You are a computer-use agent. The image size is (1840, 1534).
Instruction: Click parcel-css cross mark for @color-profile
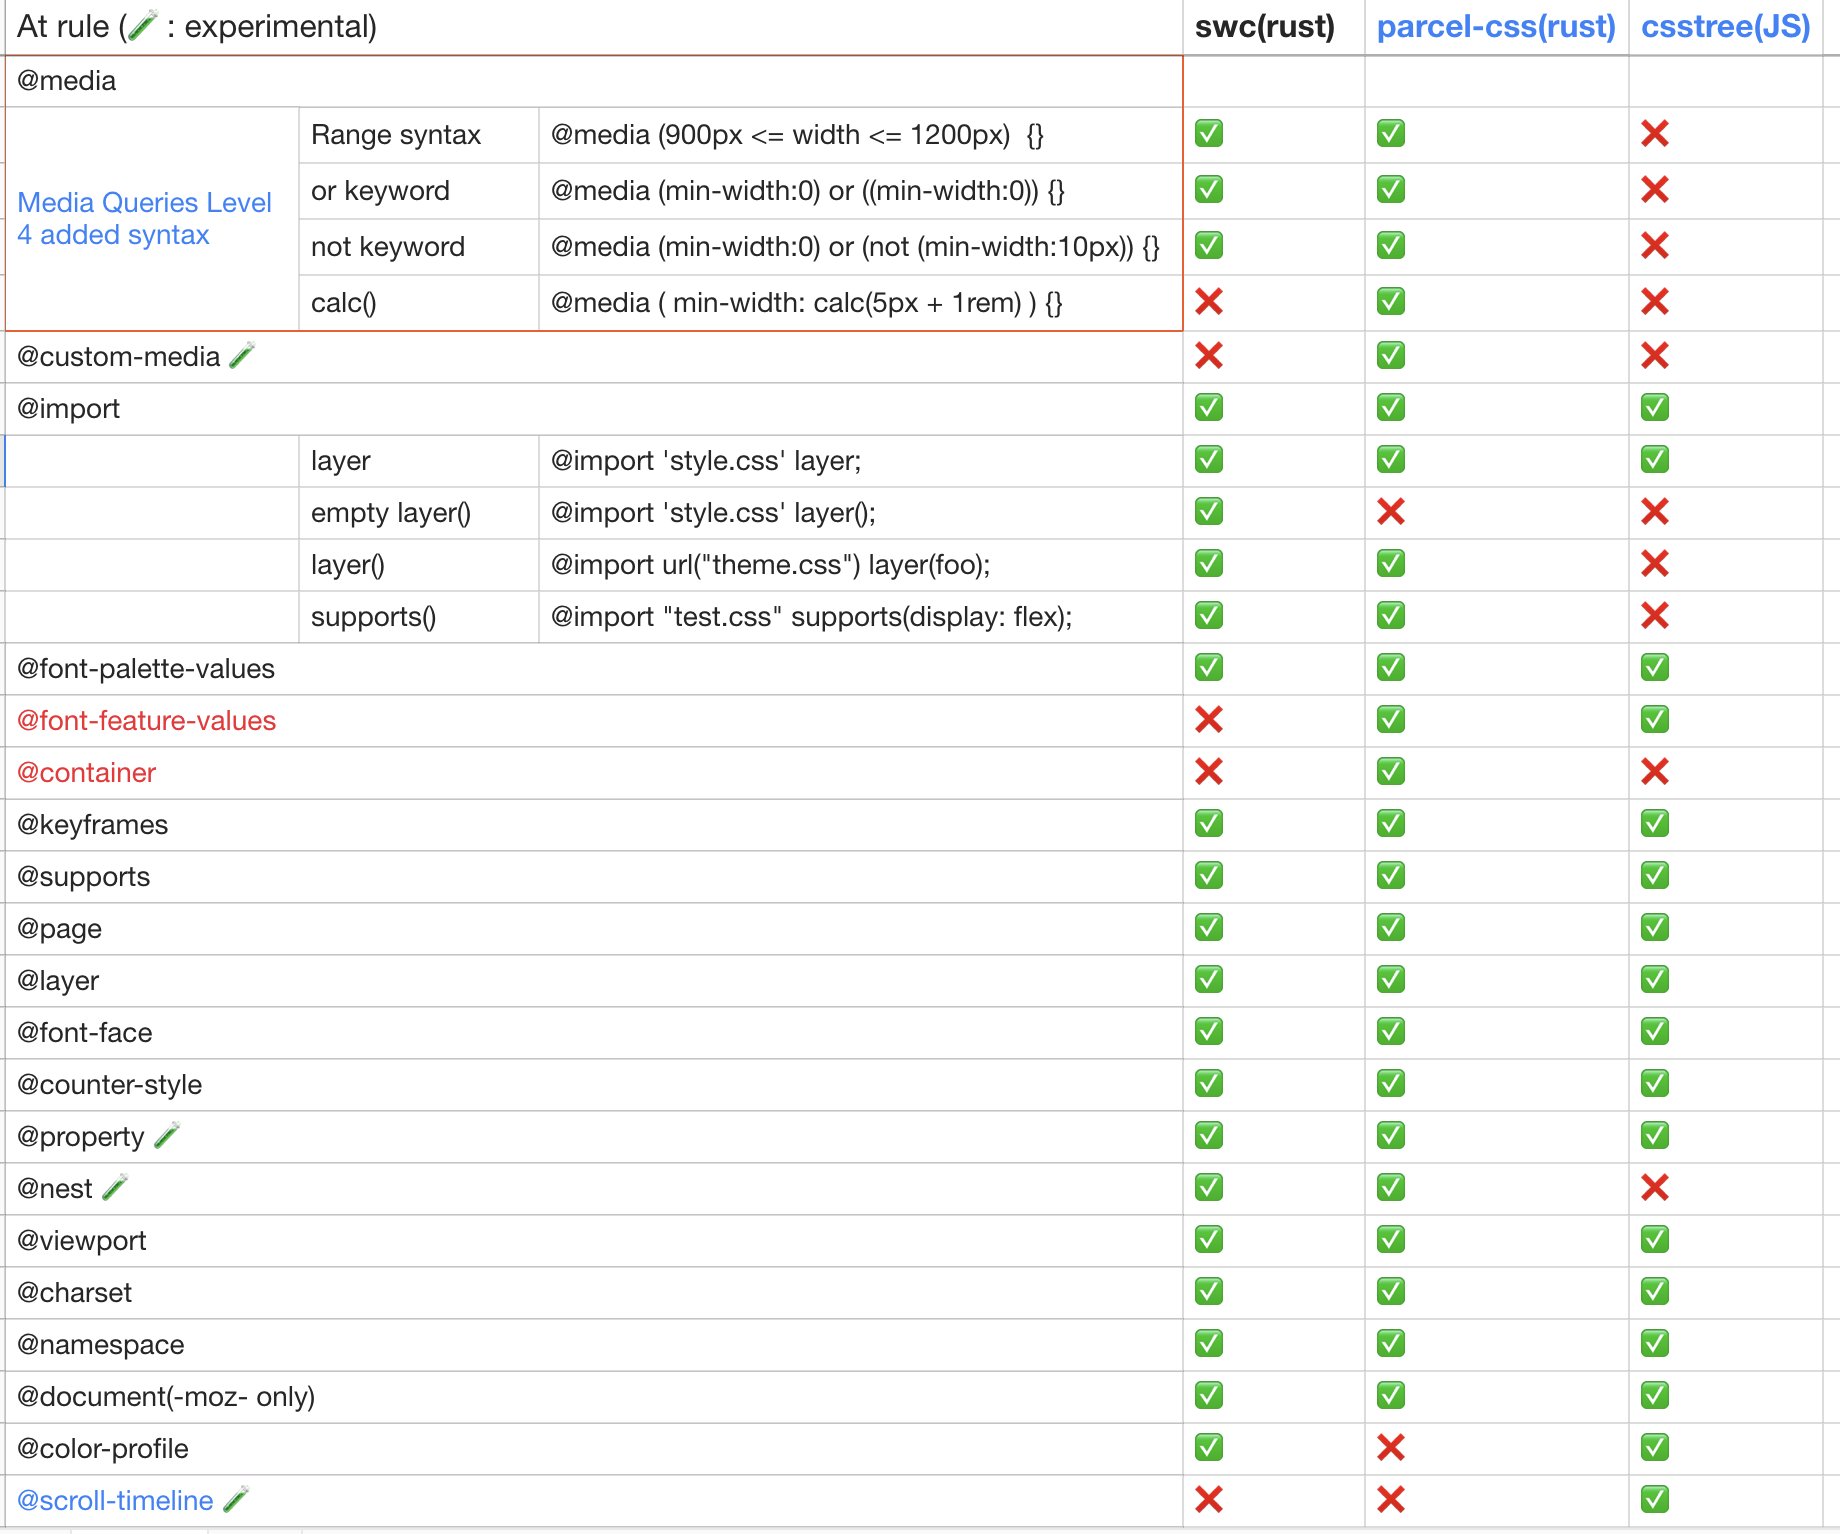point(1391,1447)
